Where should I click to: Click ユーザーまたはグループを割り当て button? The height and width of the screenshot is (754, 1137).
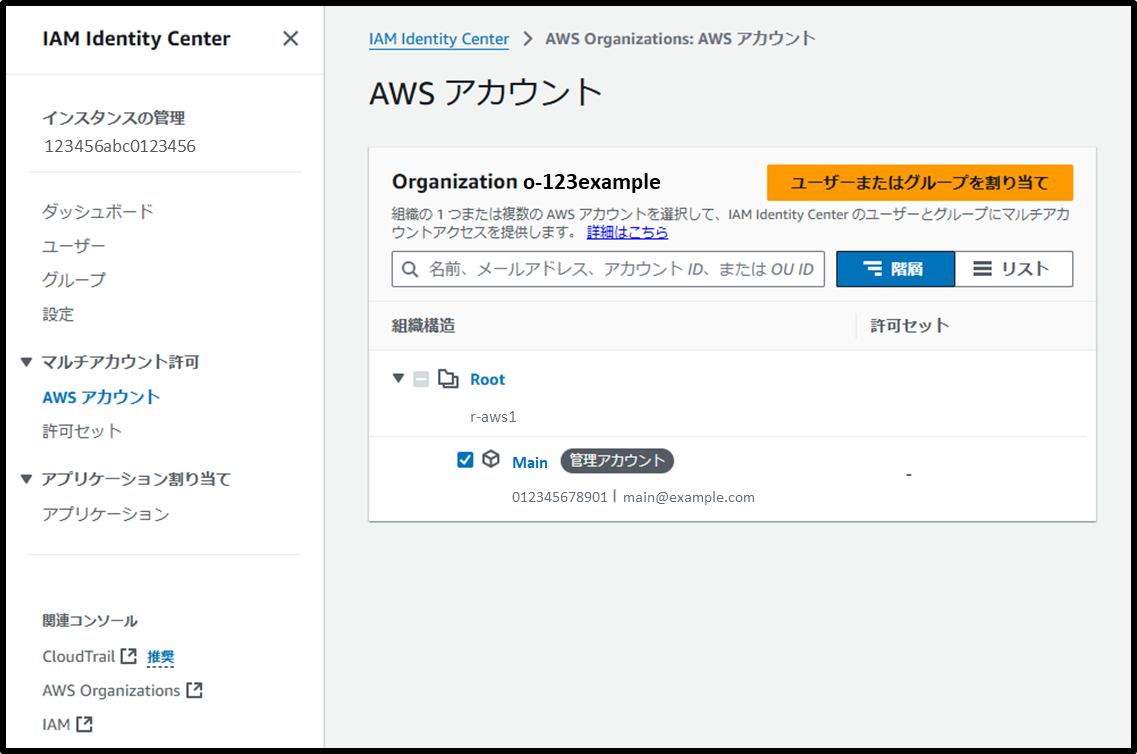[x=919, y=183]
